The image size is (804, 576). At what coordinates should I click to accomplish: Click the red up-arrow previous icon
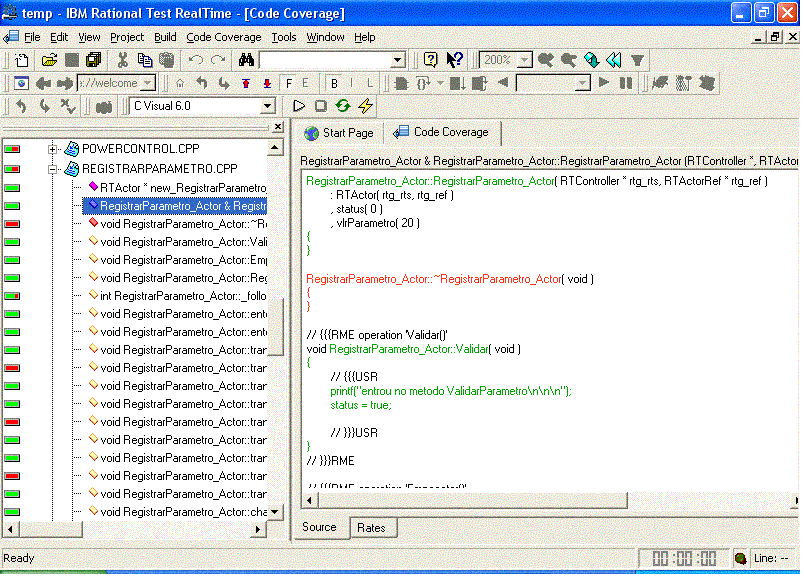click(246, 83)
